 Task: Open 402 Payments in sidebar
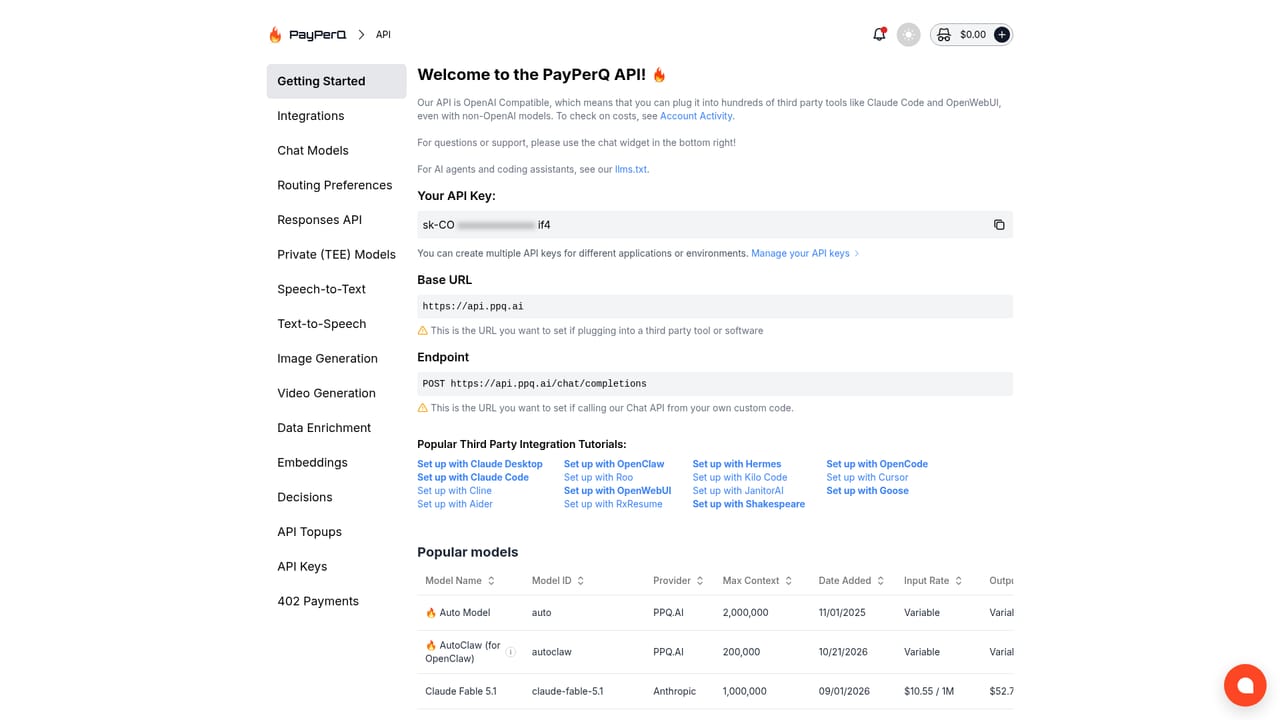(x=336, y=601)
